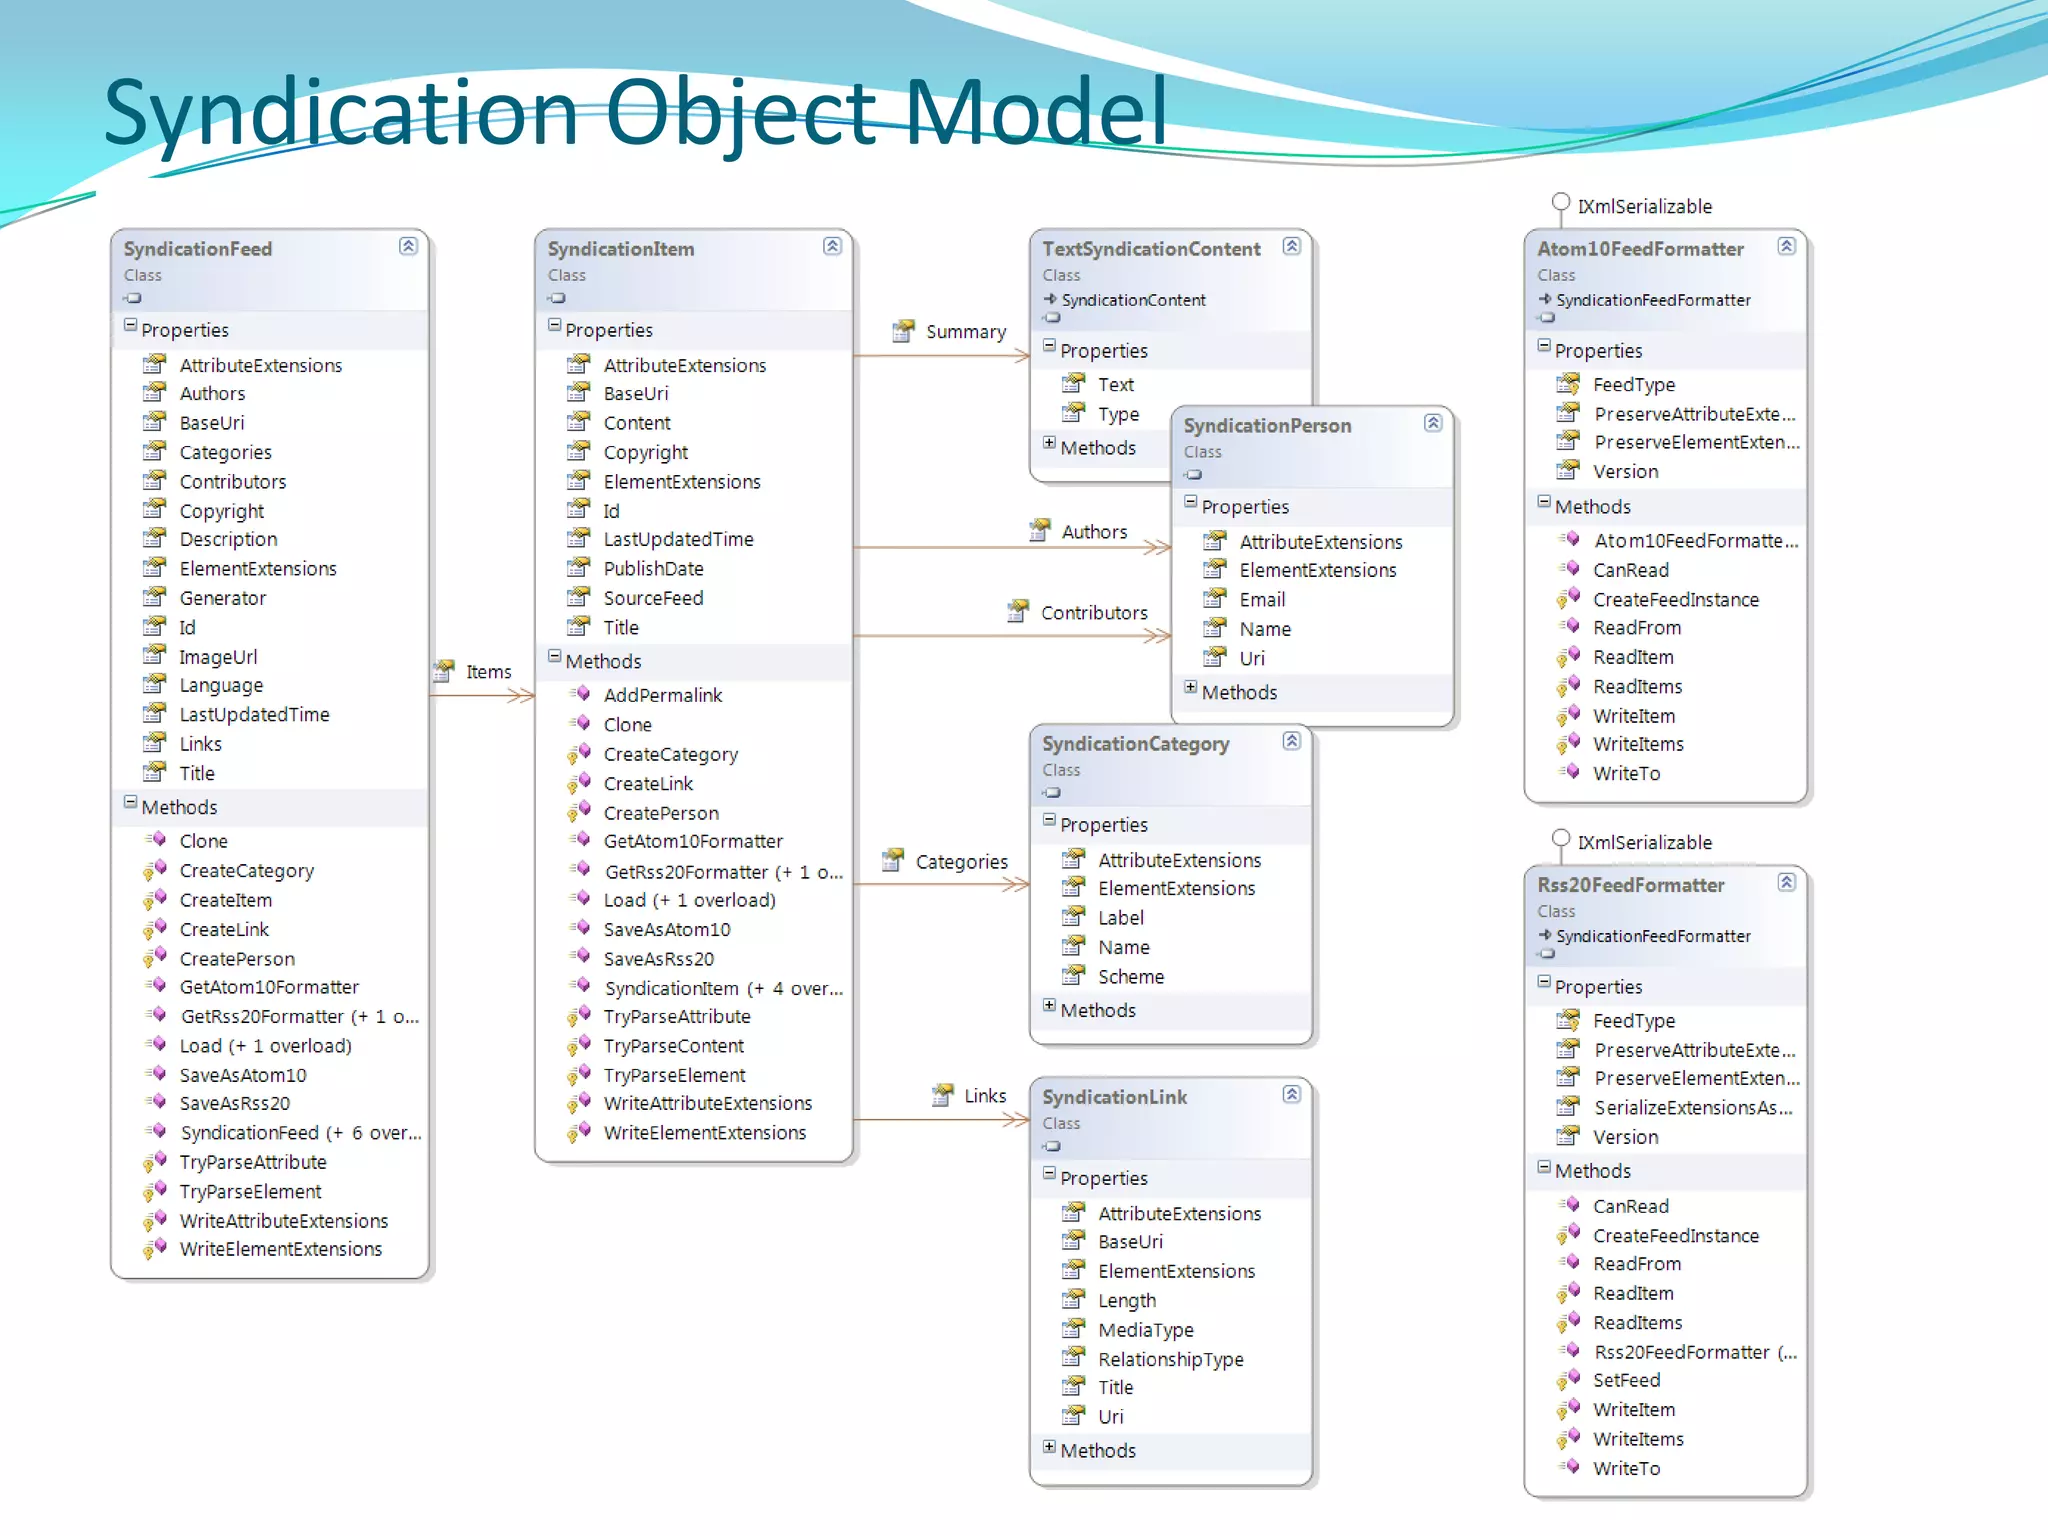Expand the Methods section in SyndicationLink
The image size is (2048, 1536).
[1049, 1447]
